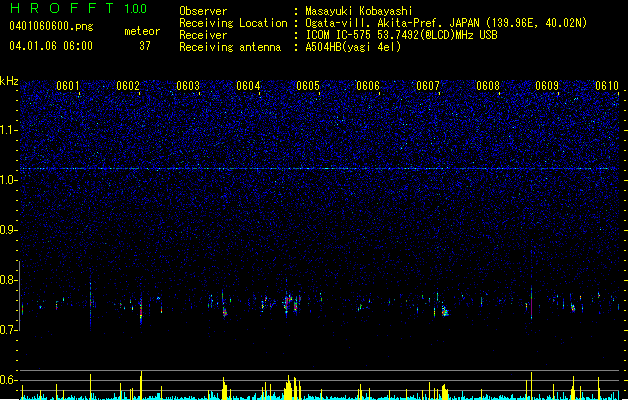
Task: Click time marker 0608
Action: (x=488, y=86)
